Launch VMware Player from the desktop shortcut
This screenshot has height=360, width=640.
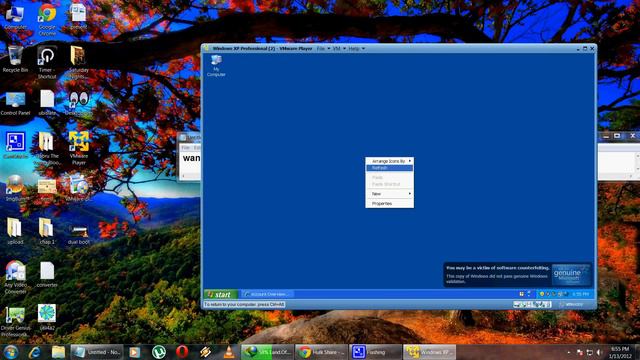78,148
